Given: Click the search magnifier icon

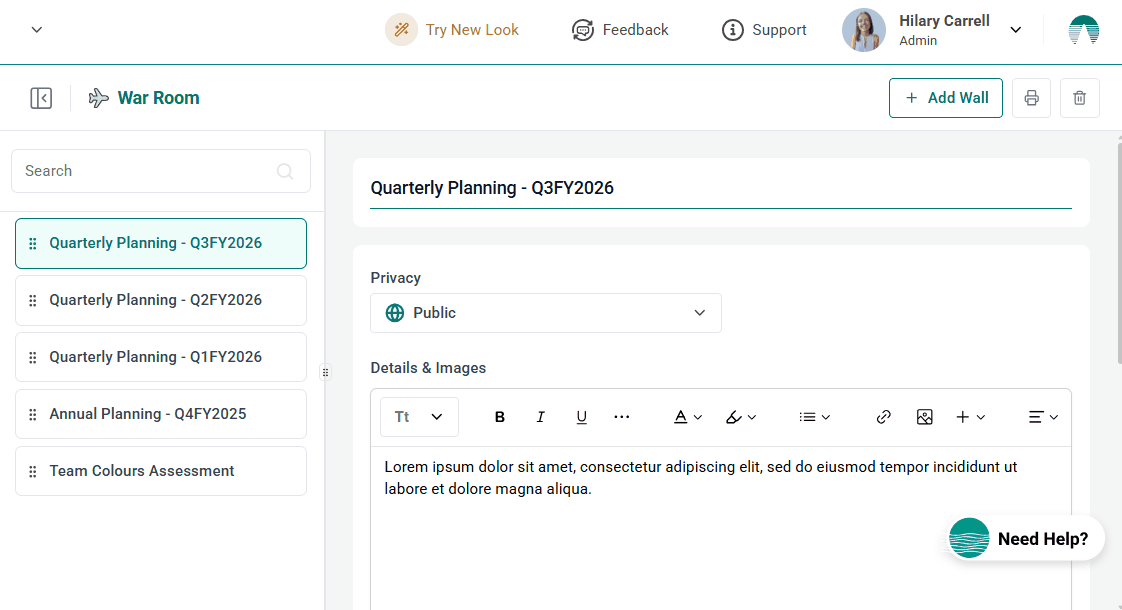Looking at the screenshot, I should coord(285,171).
